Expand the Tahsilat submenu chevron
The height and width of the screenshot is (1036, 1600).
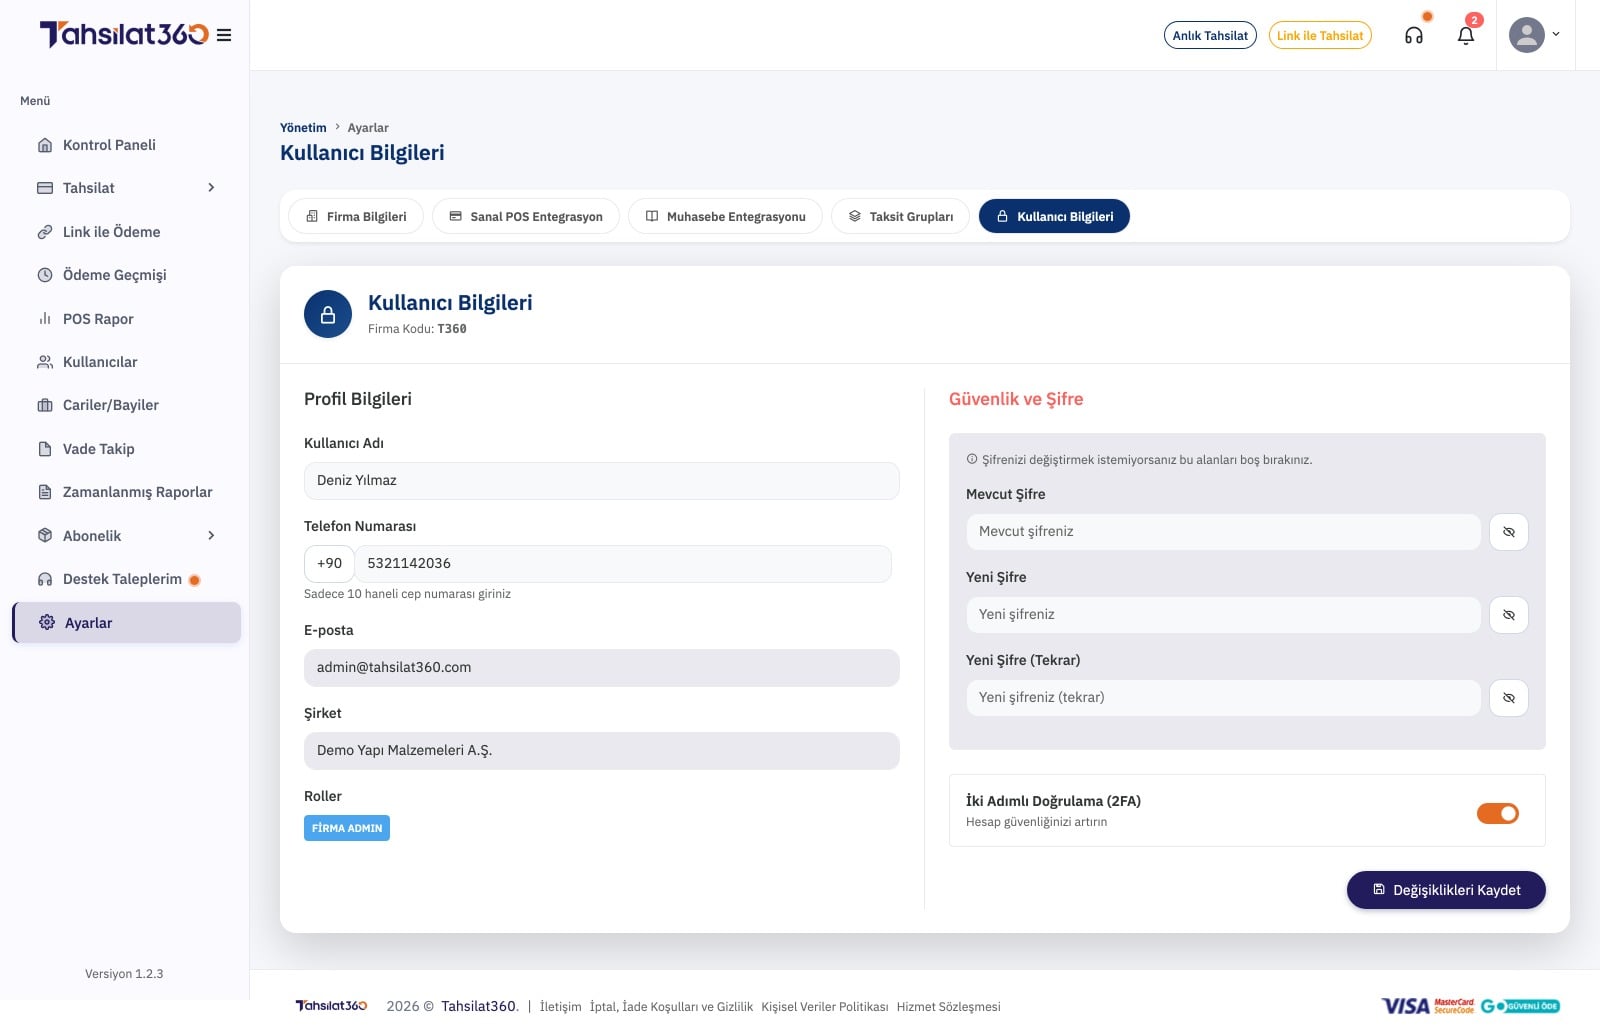pyautogui.click(x=211, y=188)
